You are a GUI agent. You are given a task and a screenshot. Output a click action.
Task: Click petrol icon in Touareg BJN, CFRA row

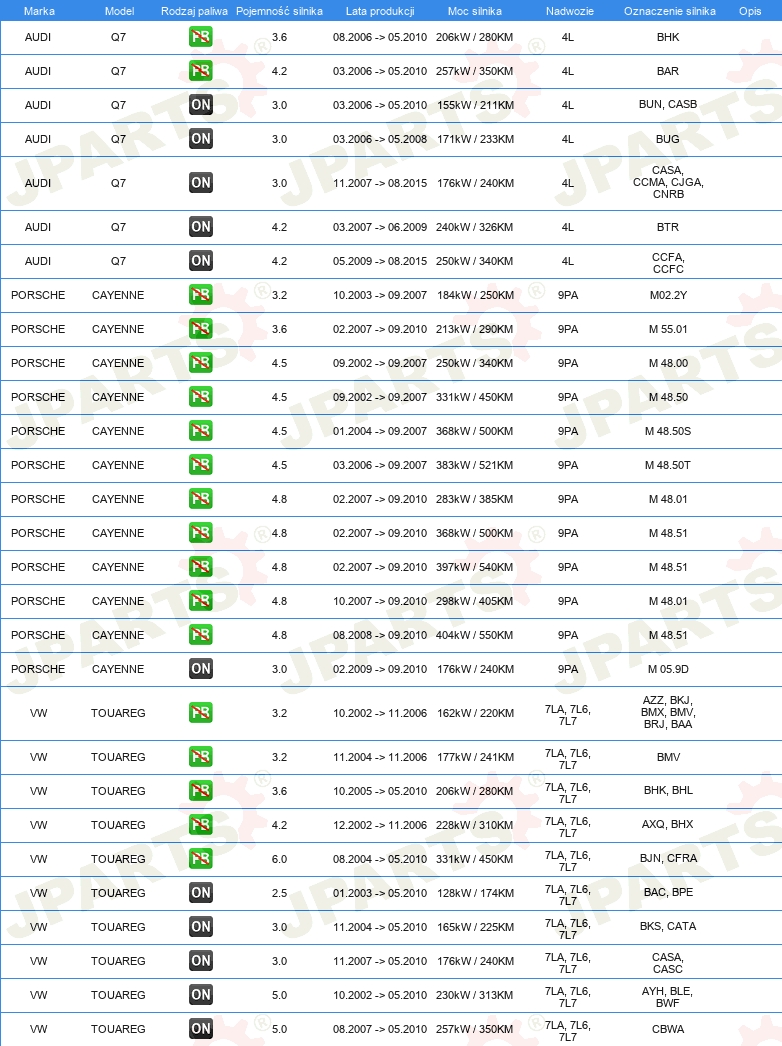pos(200,859)
